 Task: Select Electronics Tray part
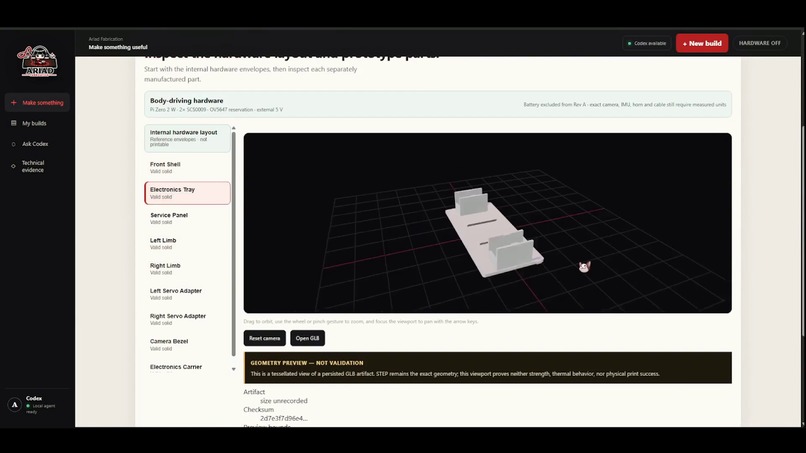click(187, 193)
